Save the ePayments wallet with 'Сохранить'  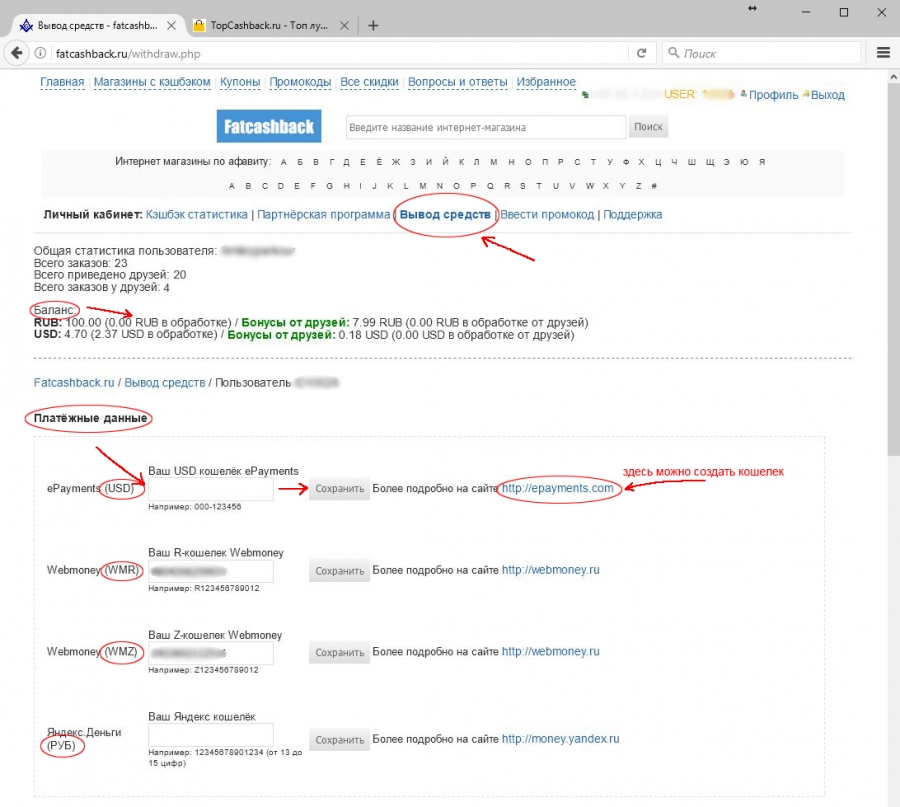339,489
